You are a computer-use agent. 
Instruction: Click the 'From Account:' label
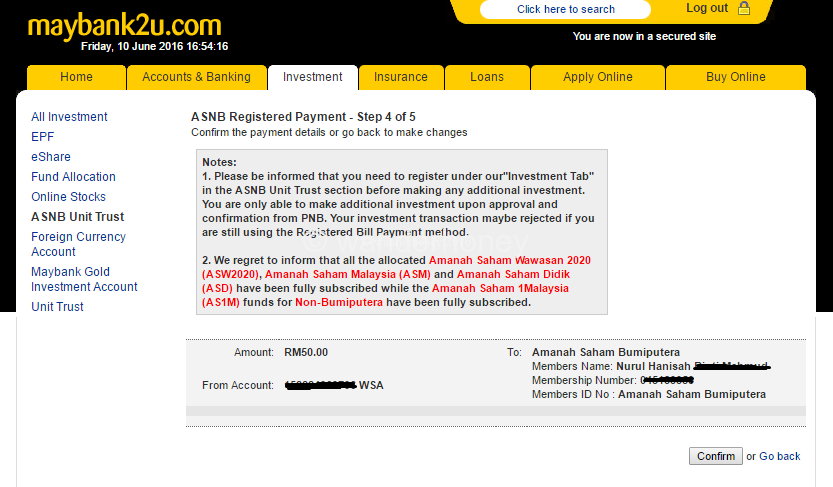(237, 386)
